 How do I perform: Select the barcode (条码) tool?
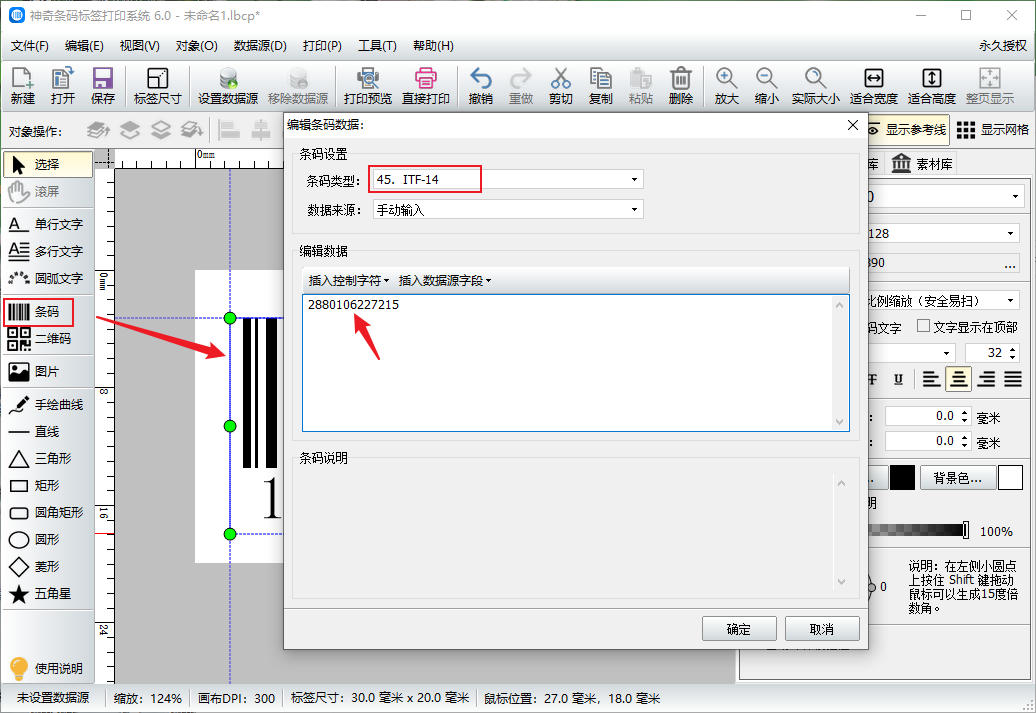point(38,312)
